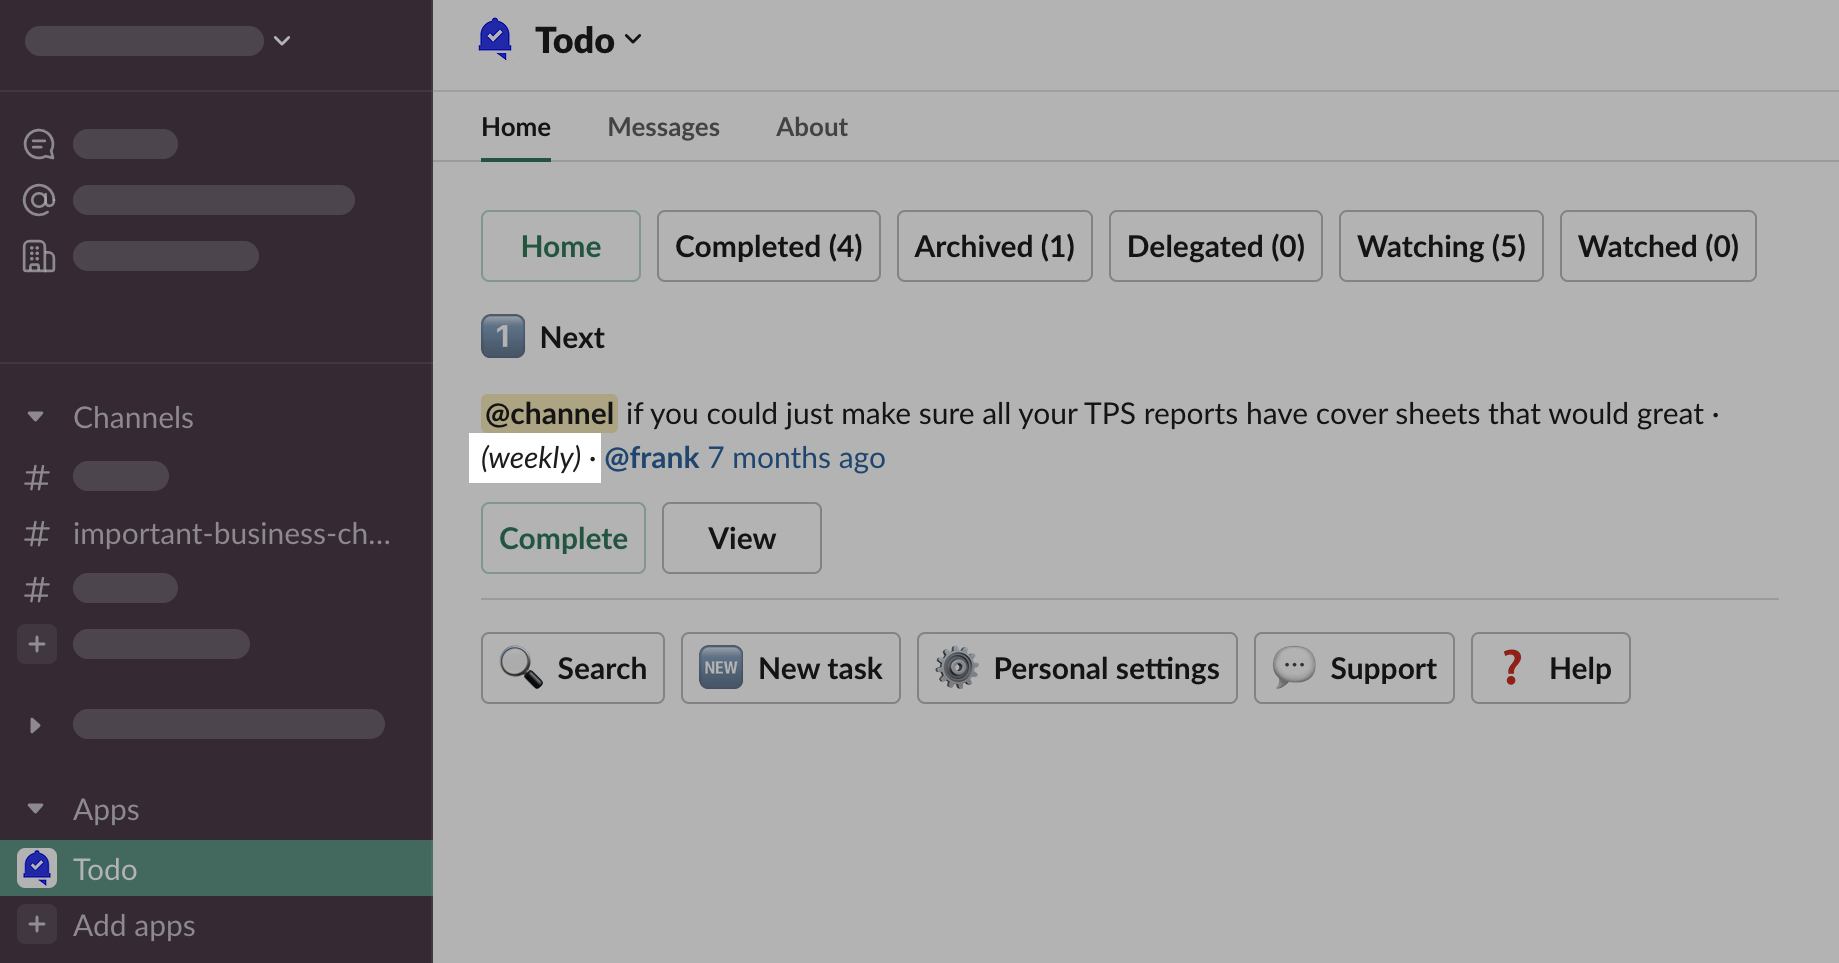Open the @frank mention link
The image size is (1839, 963).
[652, 458]
